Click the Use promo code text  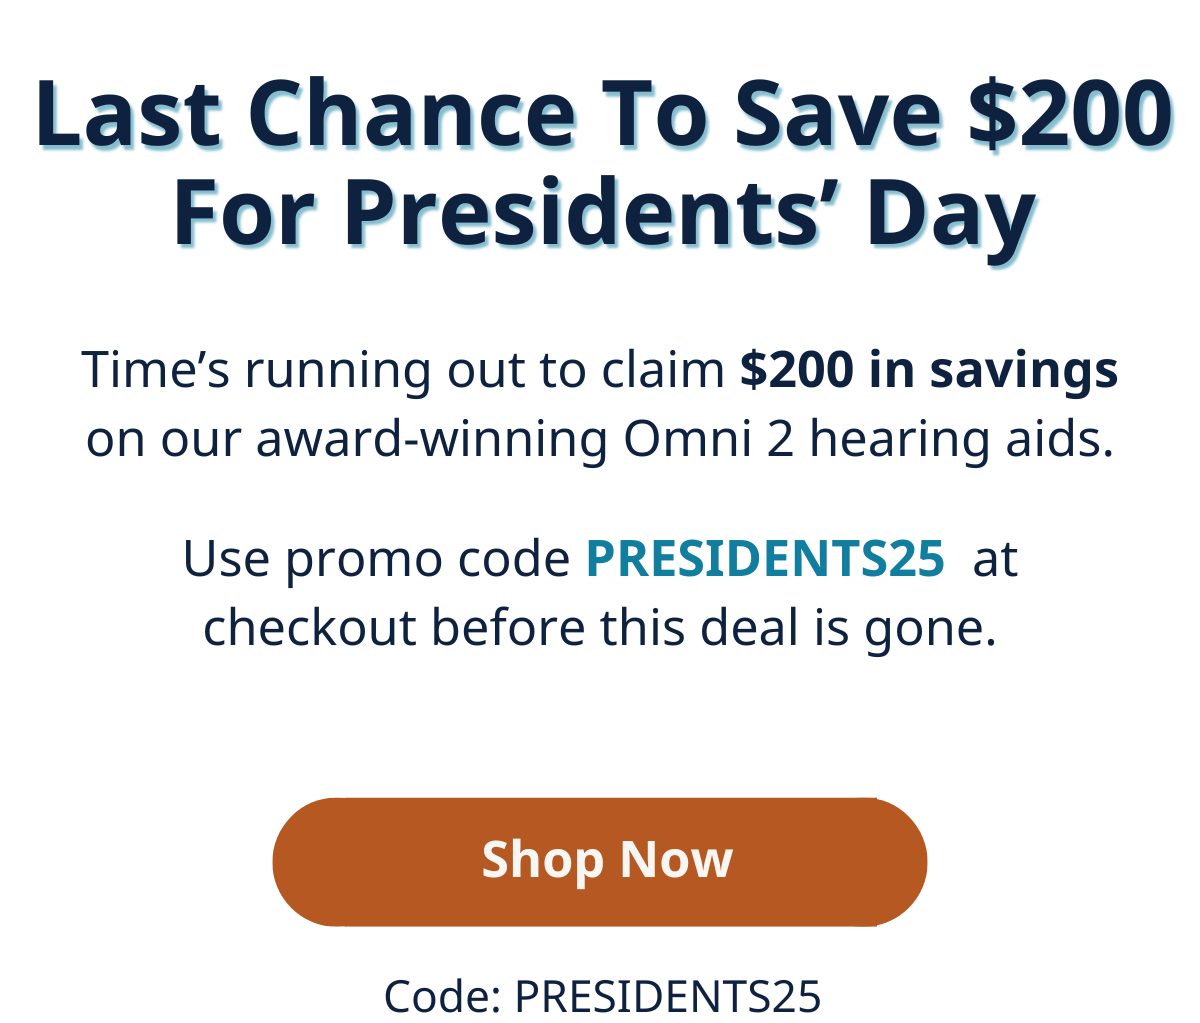click(x=377, y=559)
